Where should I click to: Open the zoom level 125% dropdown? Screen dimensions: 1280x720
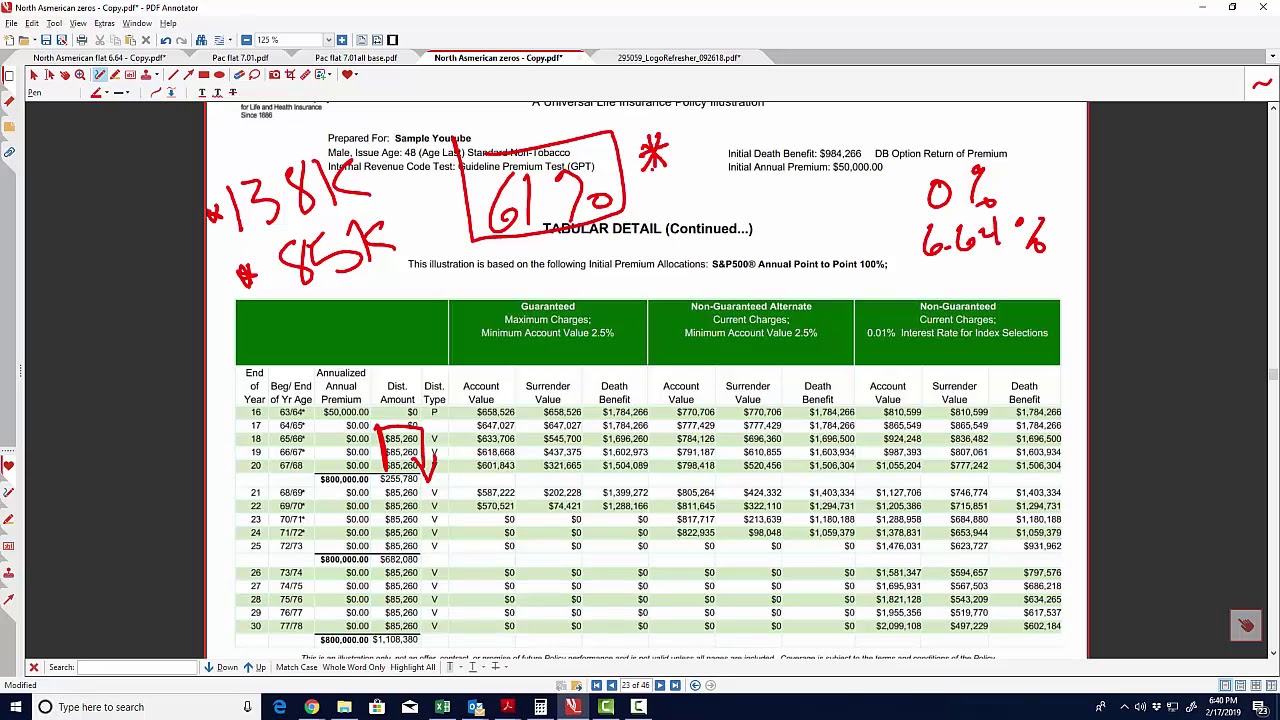(x=328, y=40)
